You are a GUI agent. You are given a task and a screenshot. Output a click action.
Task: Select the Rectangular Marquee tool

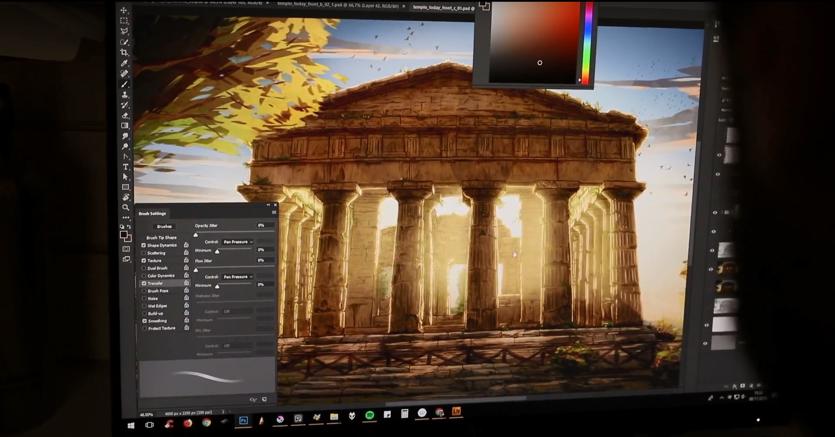(x=124, y=21)
